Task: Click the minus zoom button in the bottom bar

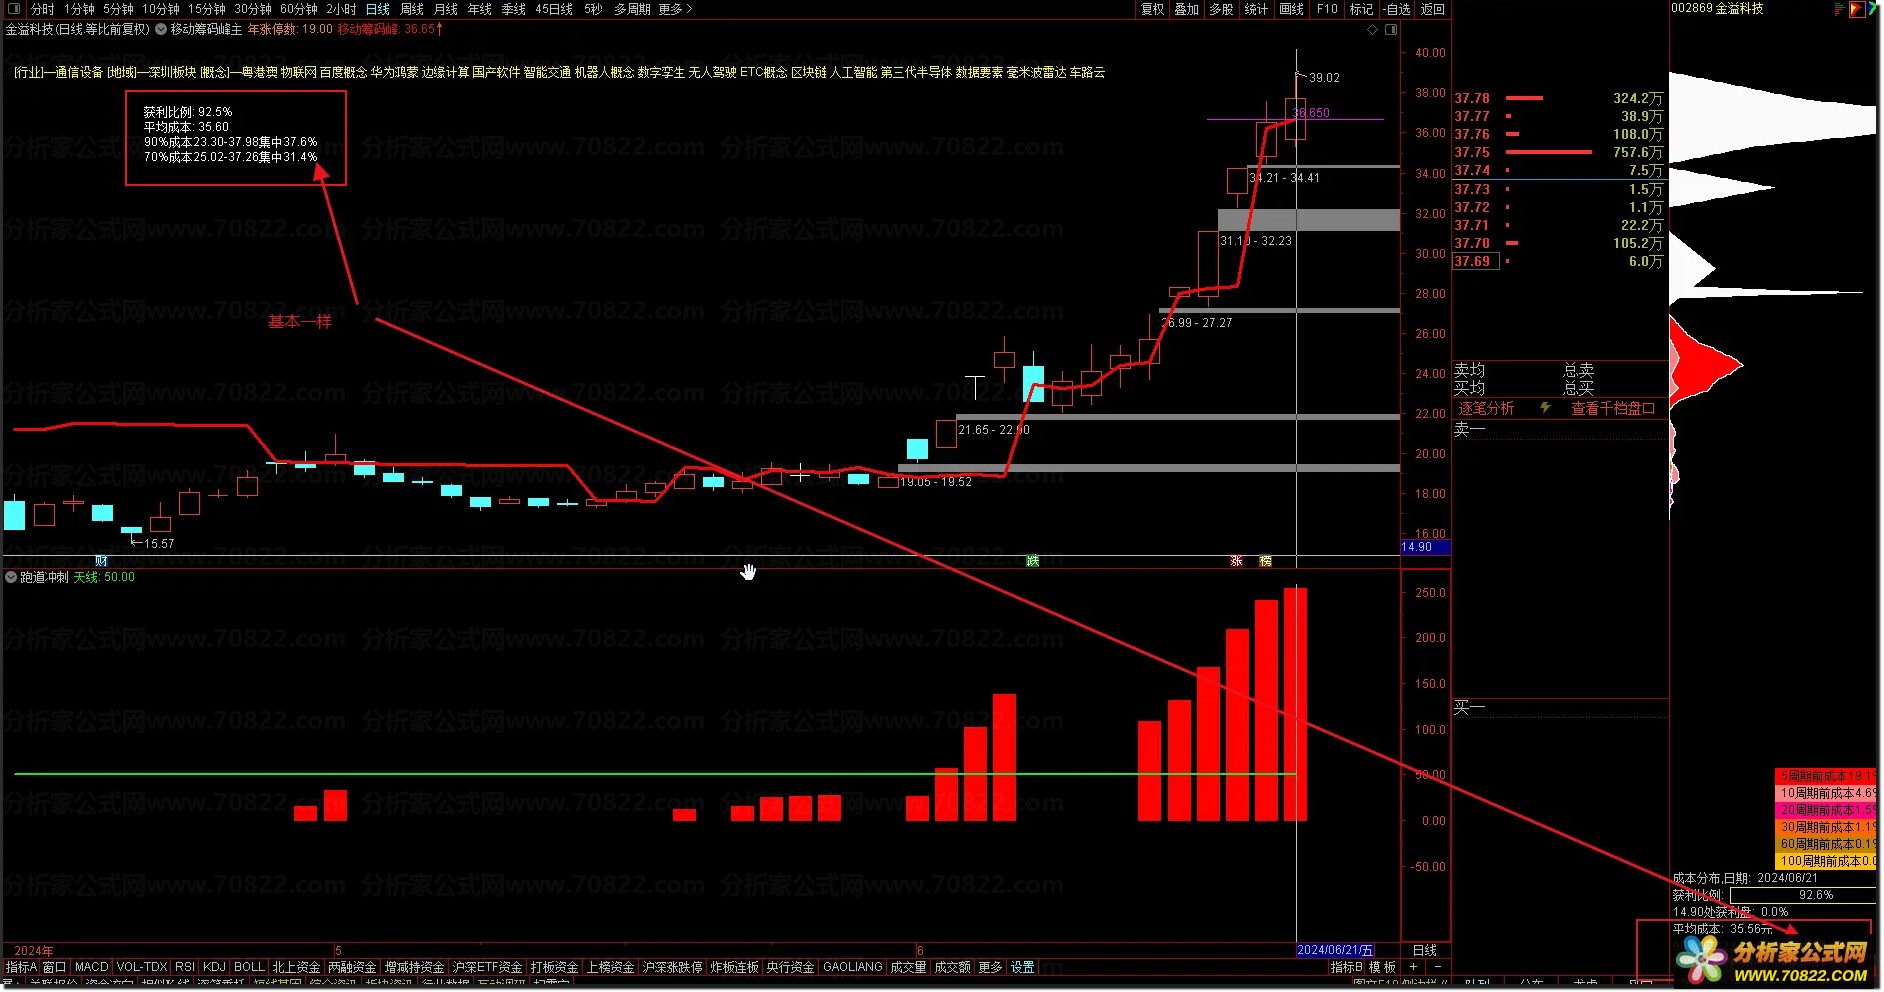Action: click(x=1438, y=967)
